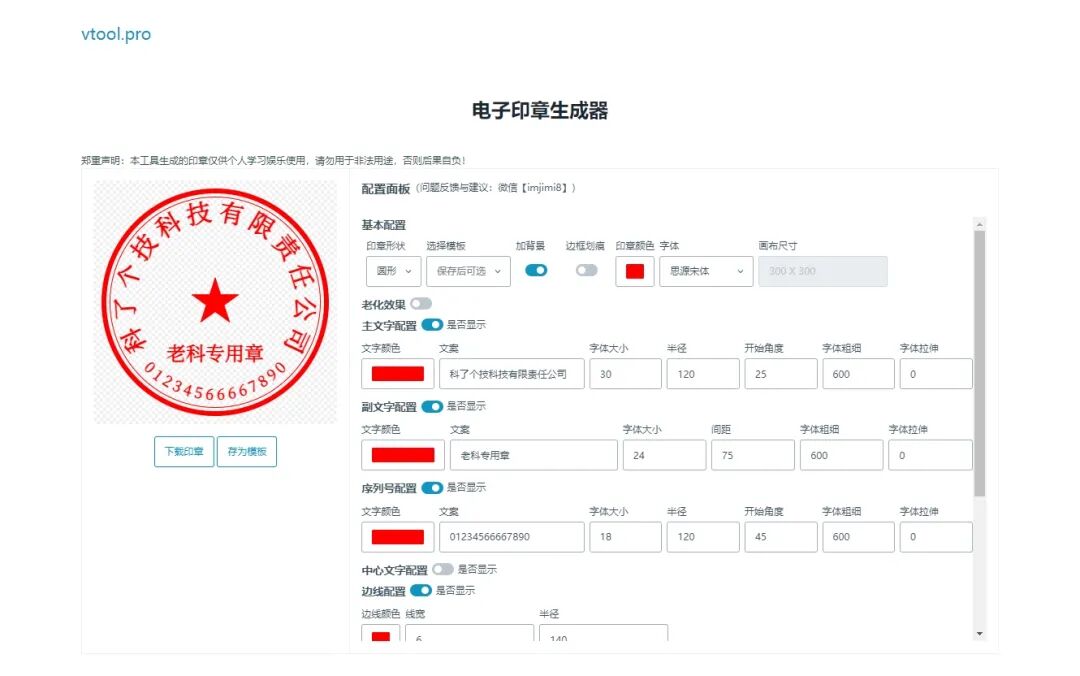
Task: Open the 字体 思源宋体 dropdown
Action: coord(706,272)
